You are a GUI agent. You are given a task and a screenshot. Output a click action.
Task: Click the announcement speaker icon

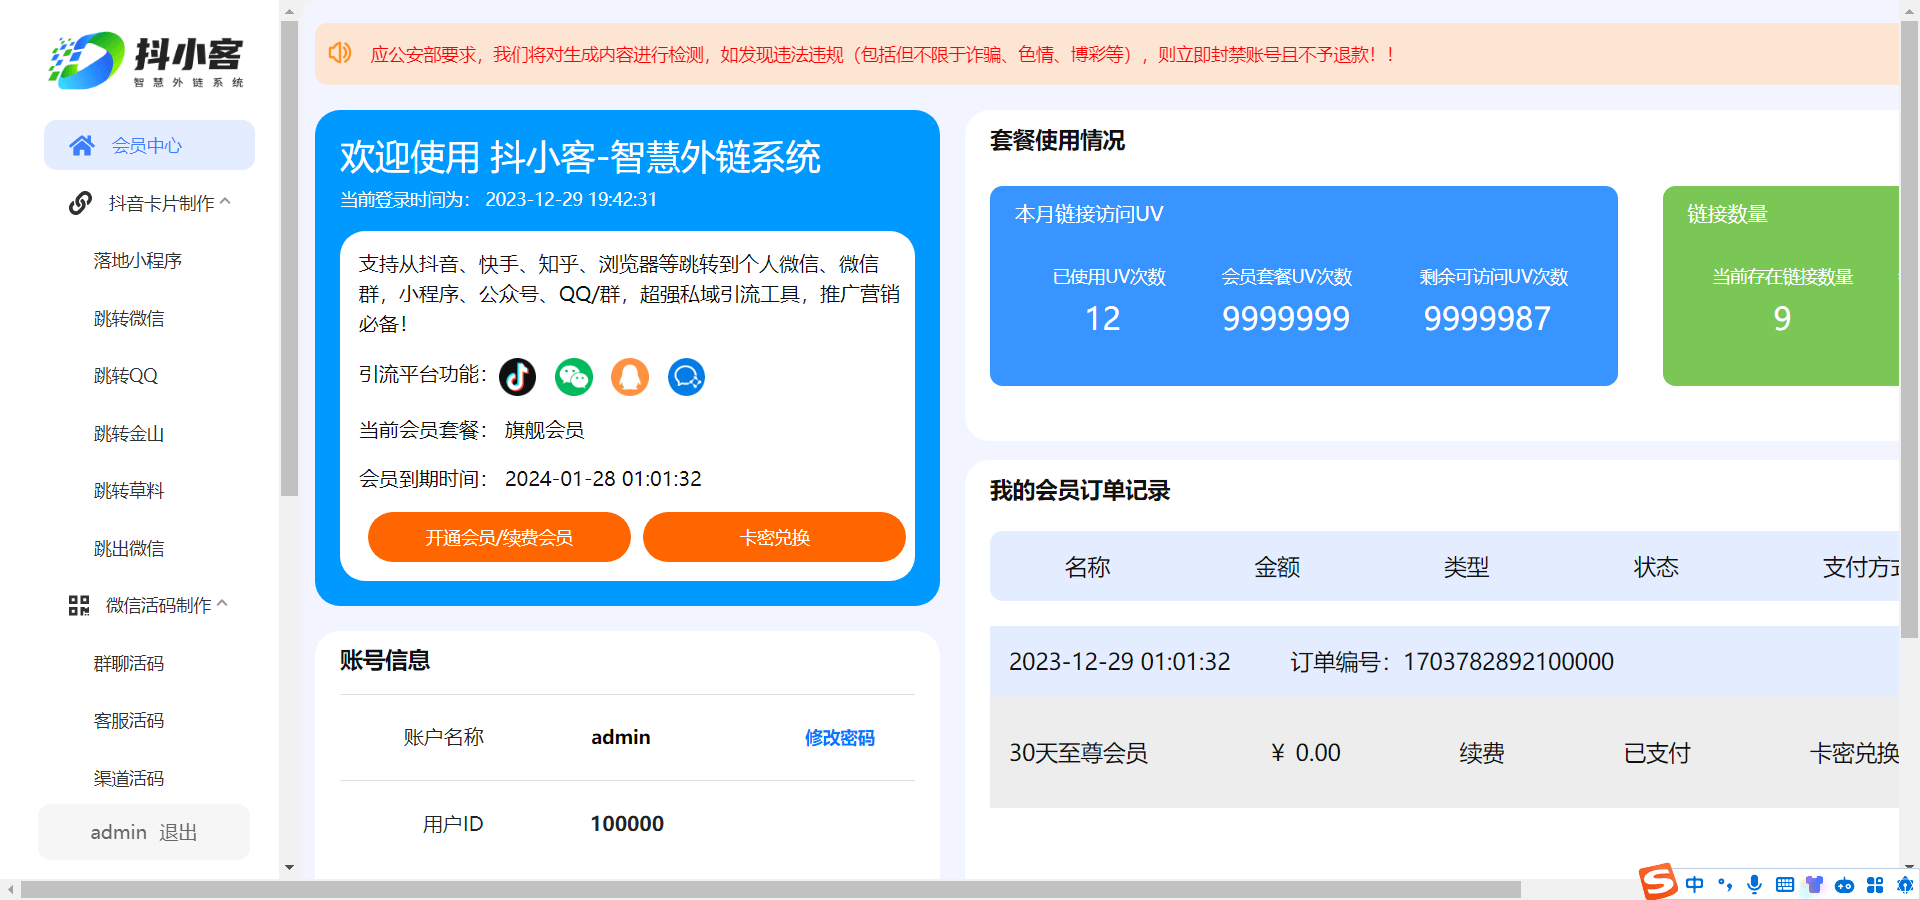click(340, 53)
